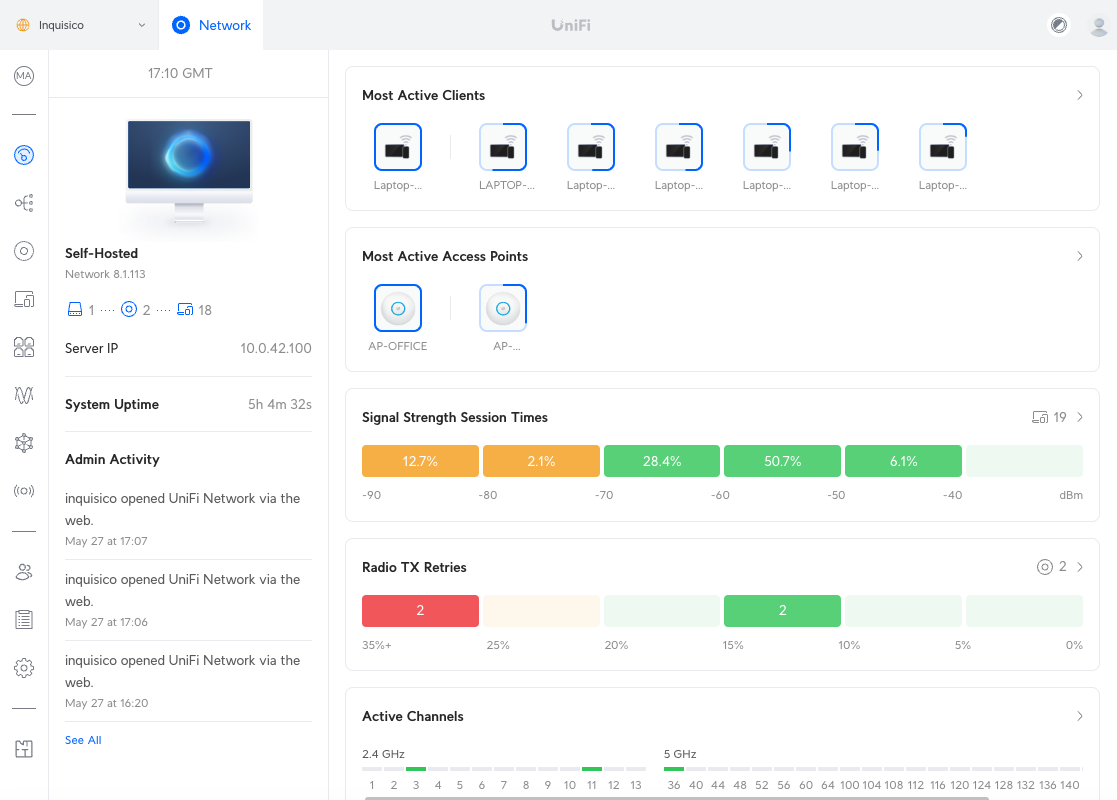Screen dimensions: 1117x800
Task: Toggle the dark theme contrast icon
Action: coord(1058,25)
